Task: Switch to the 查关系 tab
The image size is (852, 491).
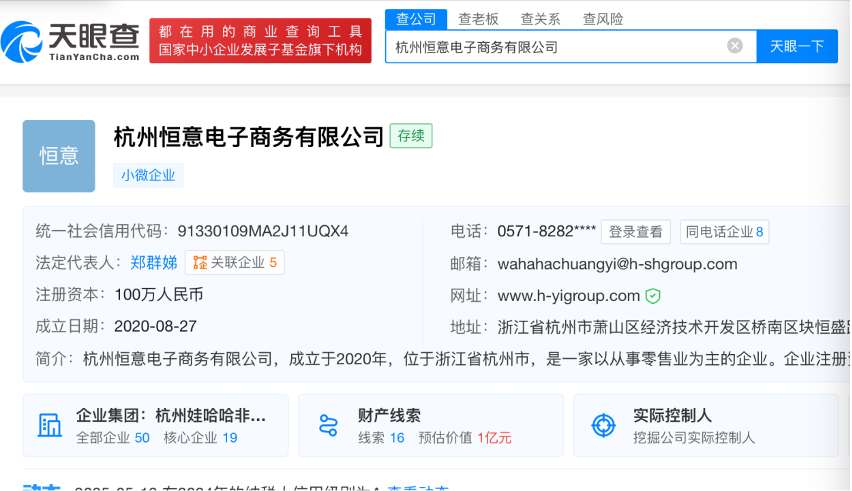Action: click(x=540, y=20)
